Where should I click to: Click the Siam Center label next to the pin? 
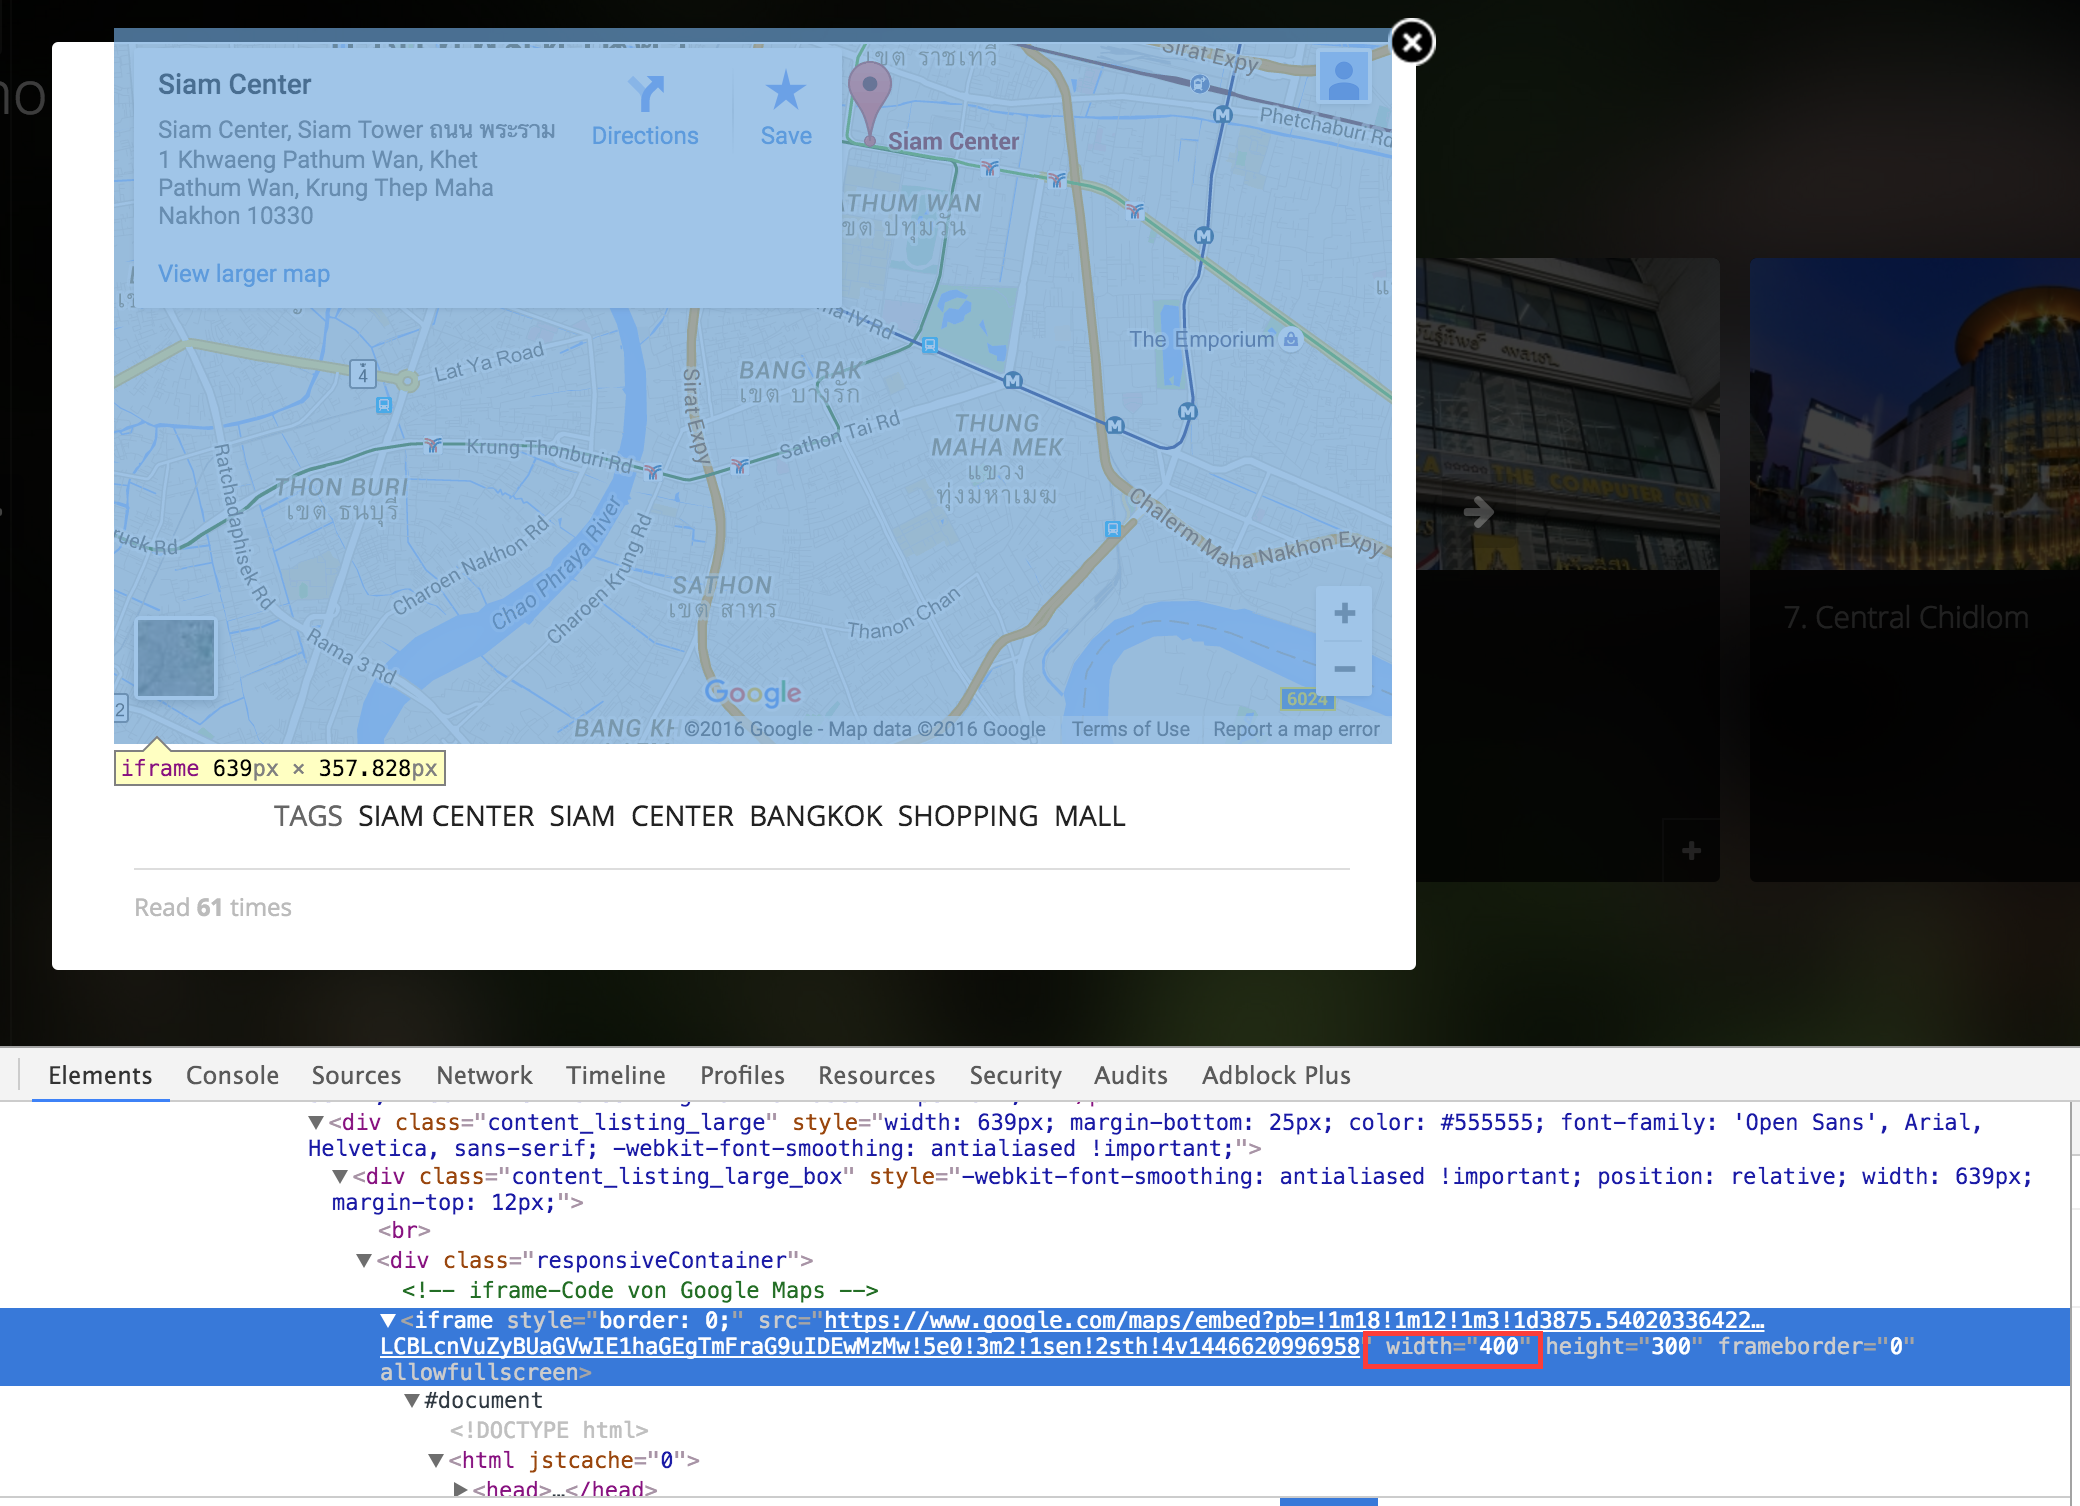coord(953,141)
